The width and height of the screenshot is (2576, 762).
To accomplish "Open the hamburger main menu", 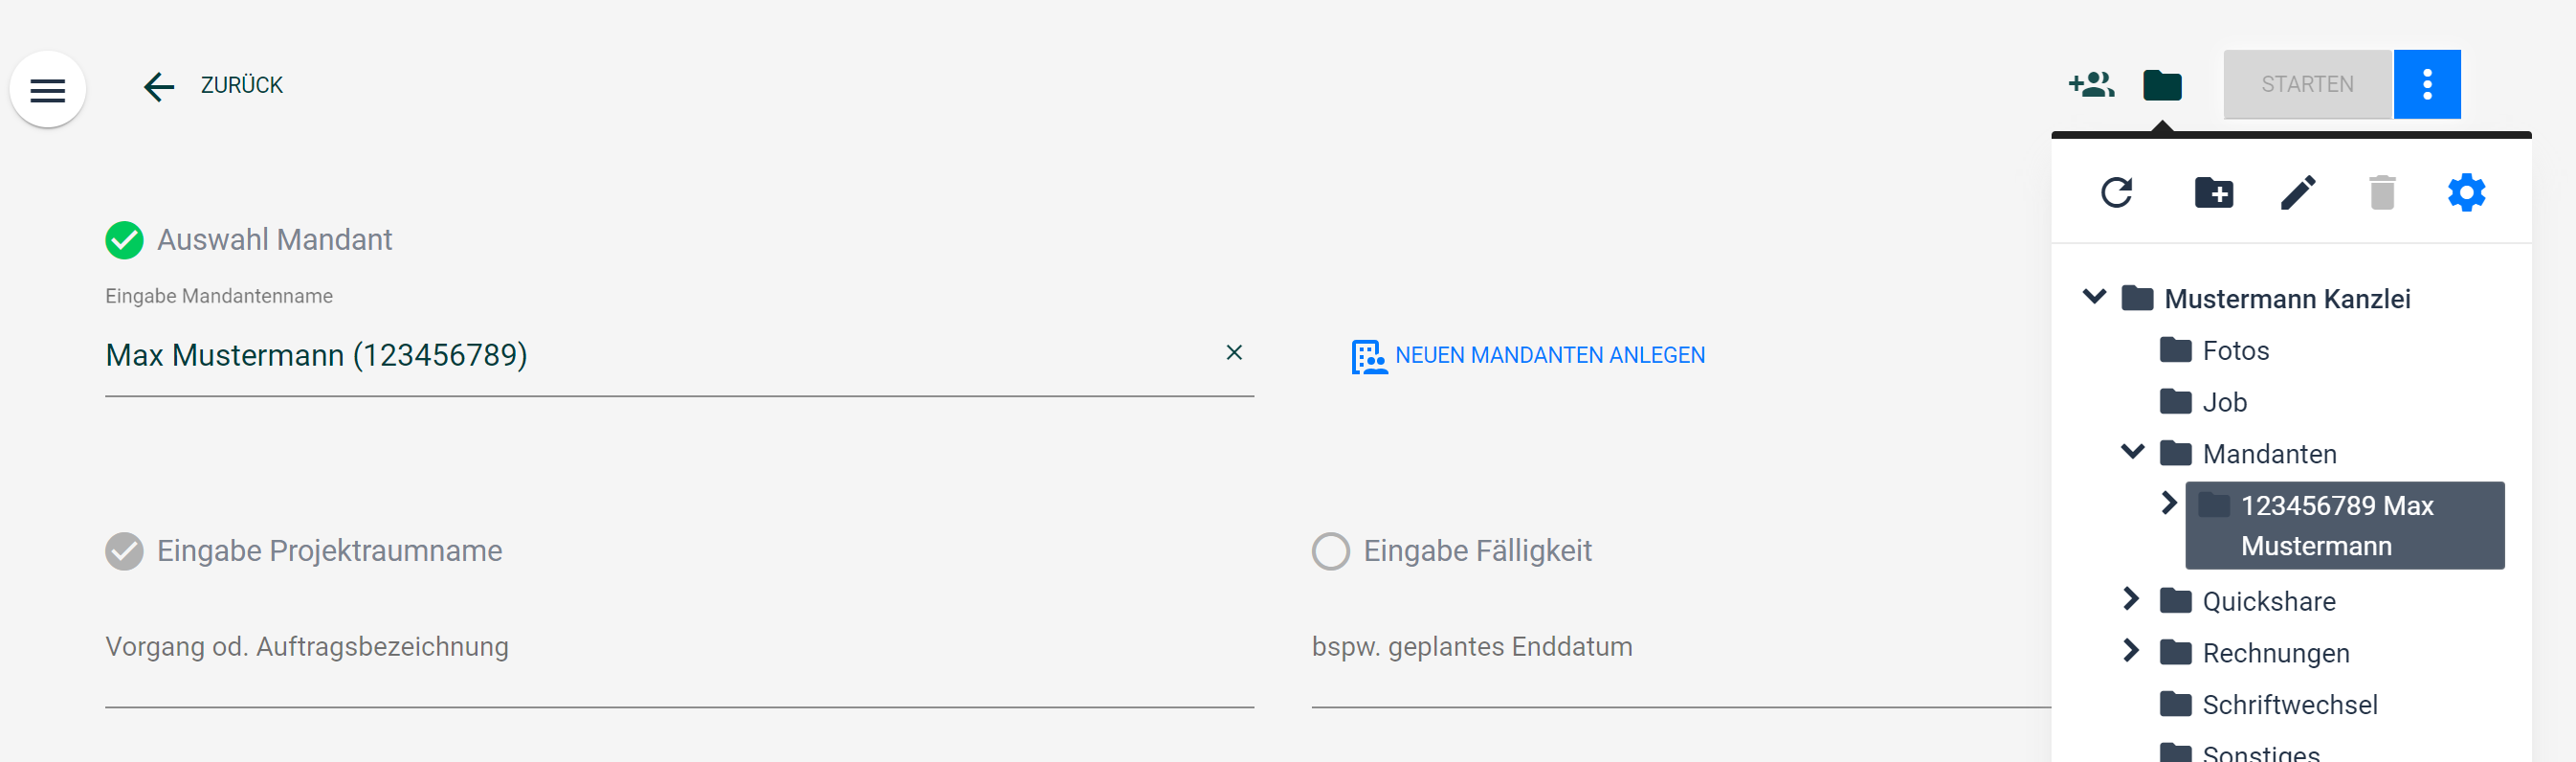I will pyautogui.click(x=47, y=90).
